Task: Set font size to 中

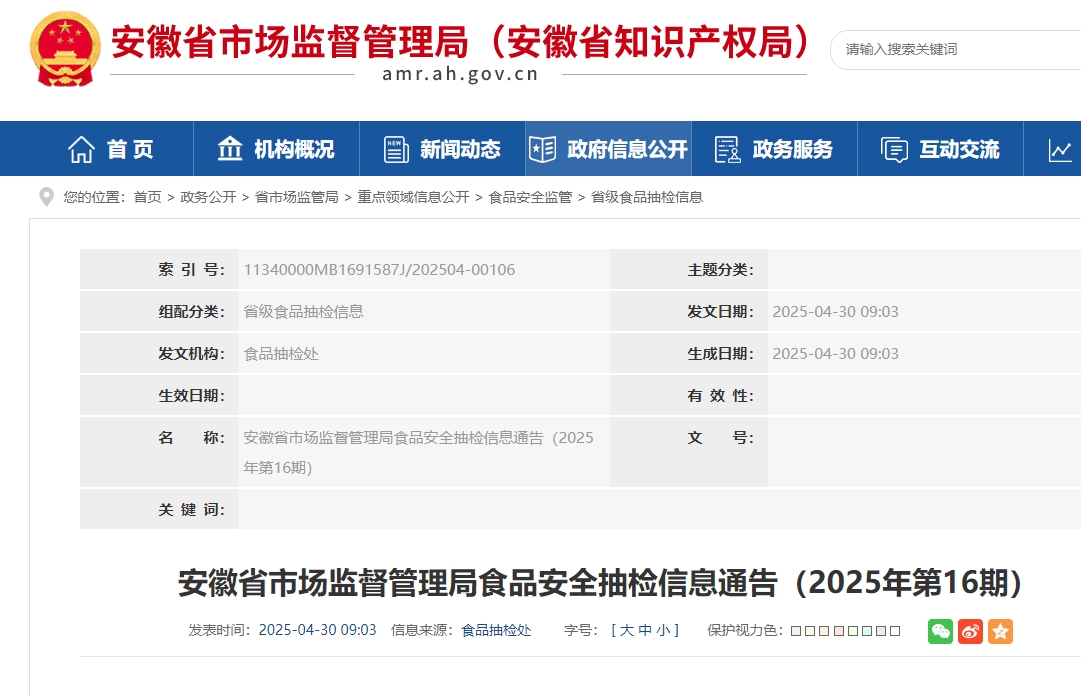Action: (645, 630)
